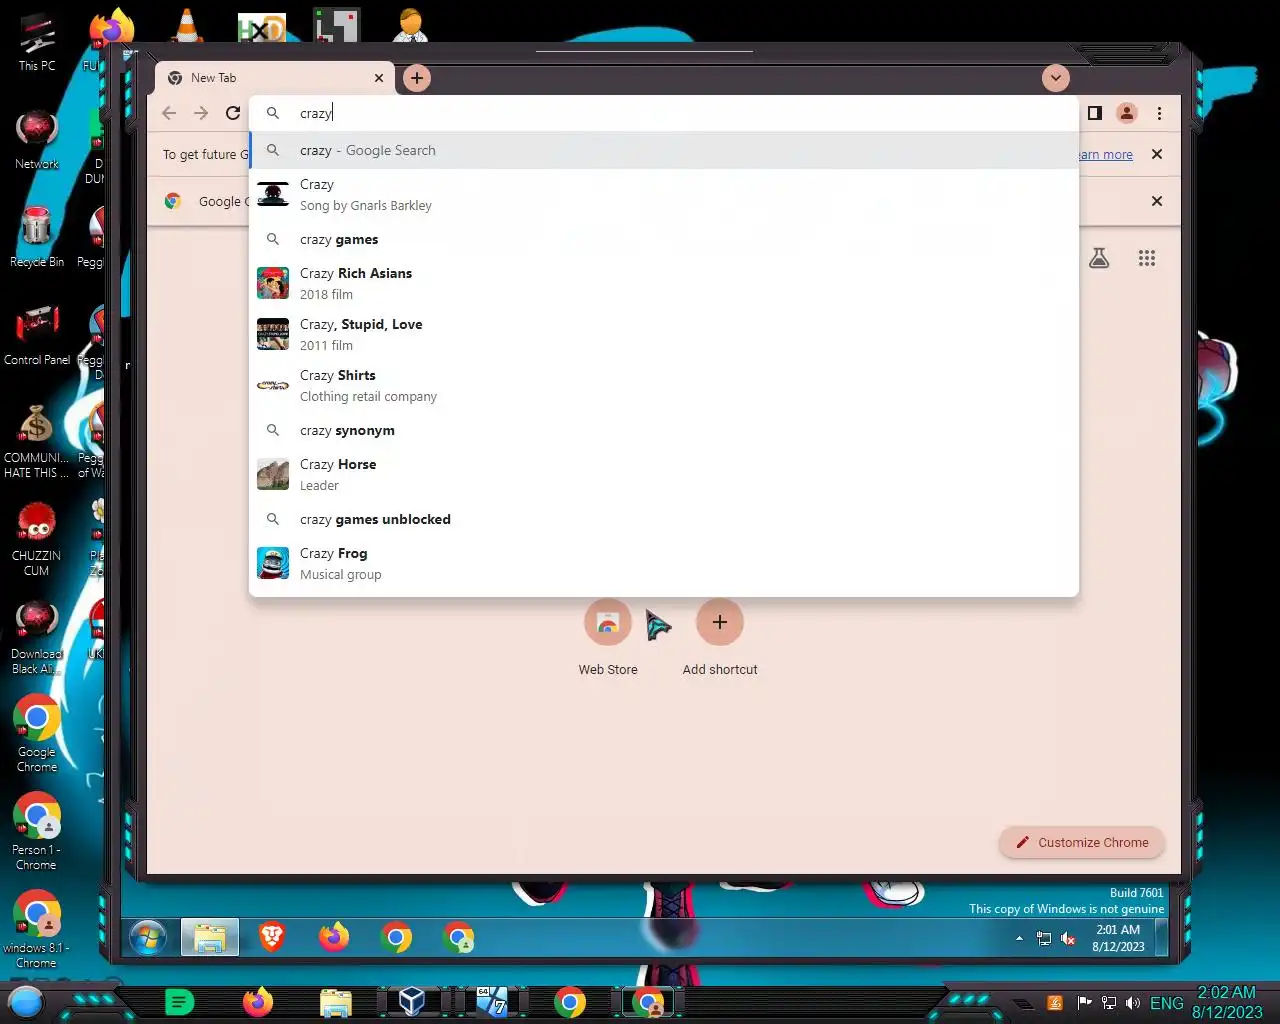Open the Recycle Bin desktop icon
1280x1024 pixels.
coord(37,238)
